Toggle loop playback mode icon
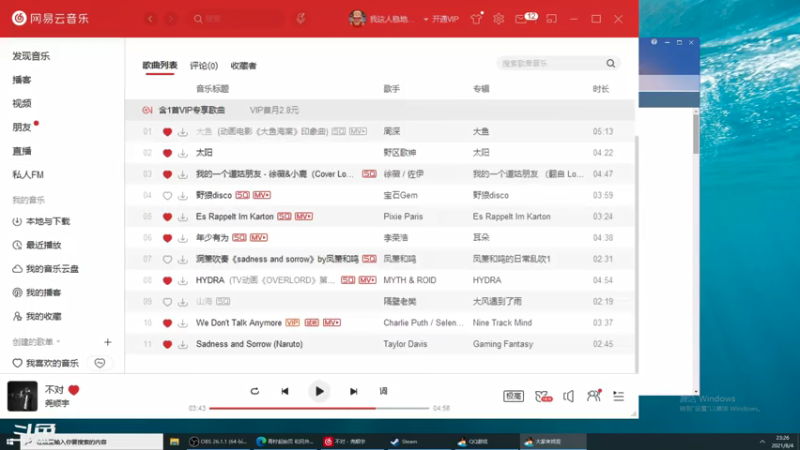This screenshot has width=800, height=450. 255,391
